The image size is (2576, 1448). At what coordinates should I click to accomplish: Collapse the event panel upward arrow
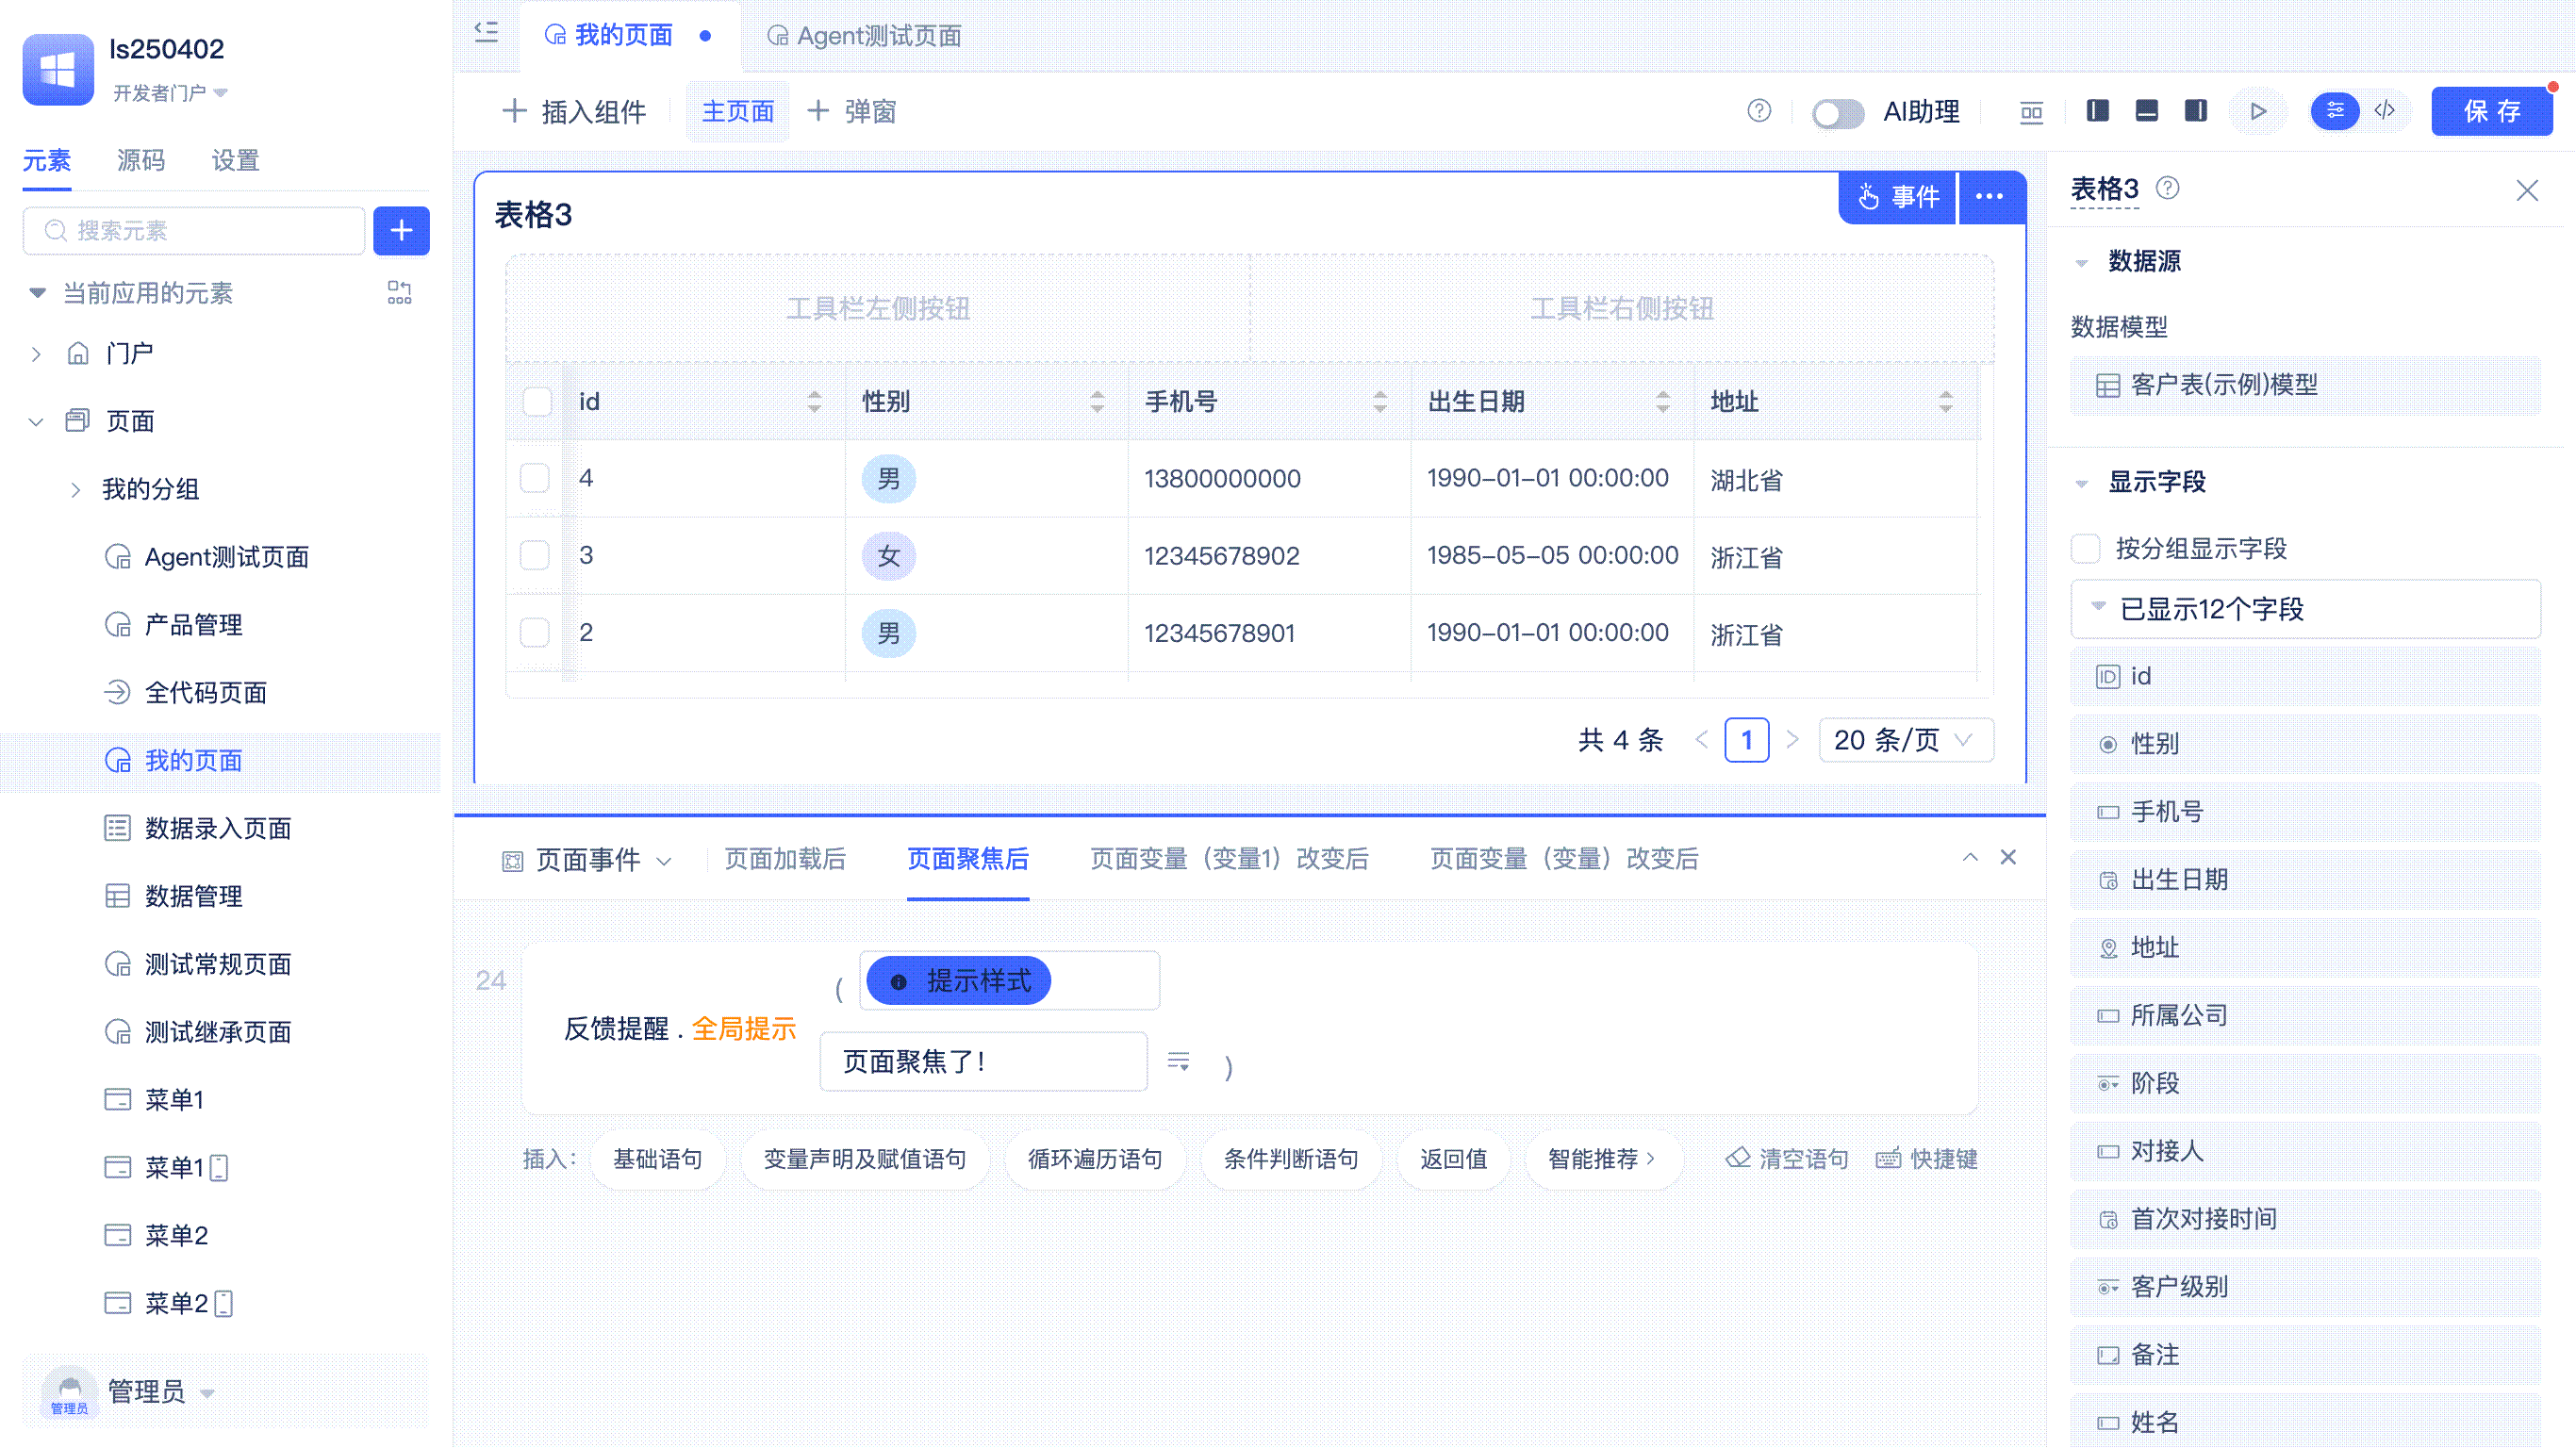(1970, 857)
